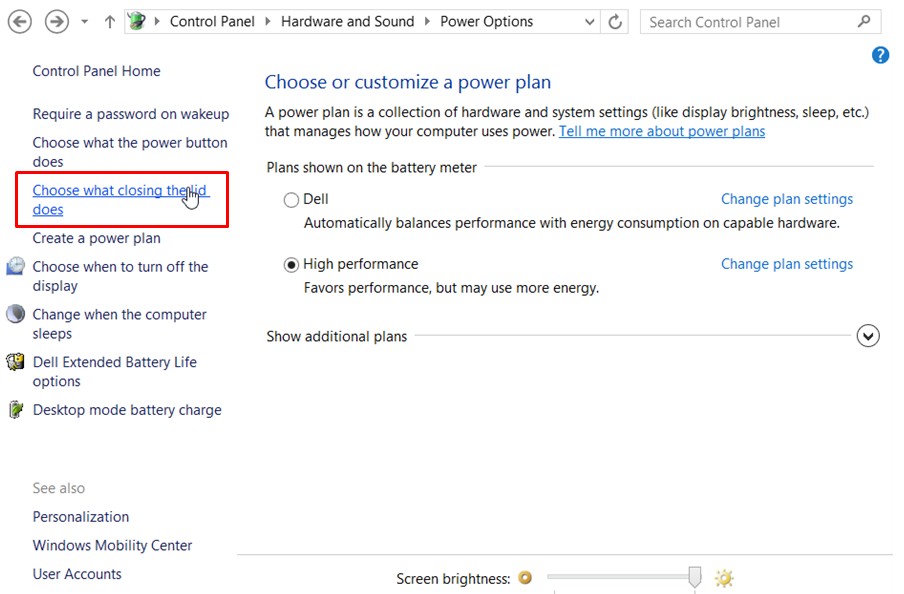Screen dimensions: 904x594
Task: Click the screen brightness slider handle
Action: click(695, 577)
